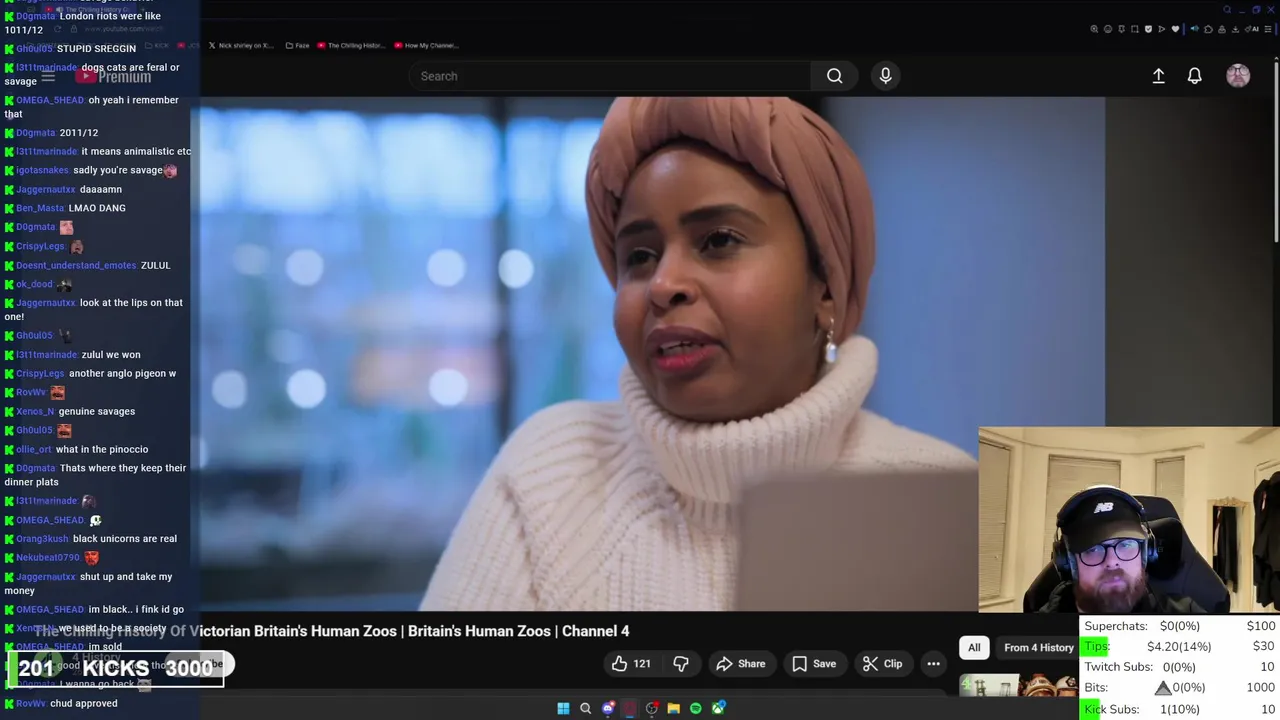Viewport: 1280px width, 720px height.
Task: Click chat username Ben_Masta
Action: pyautogui.click(x=40, y=208)
